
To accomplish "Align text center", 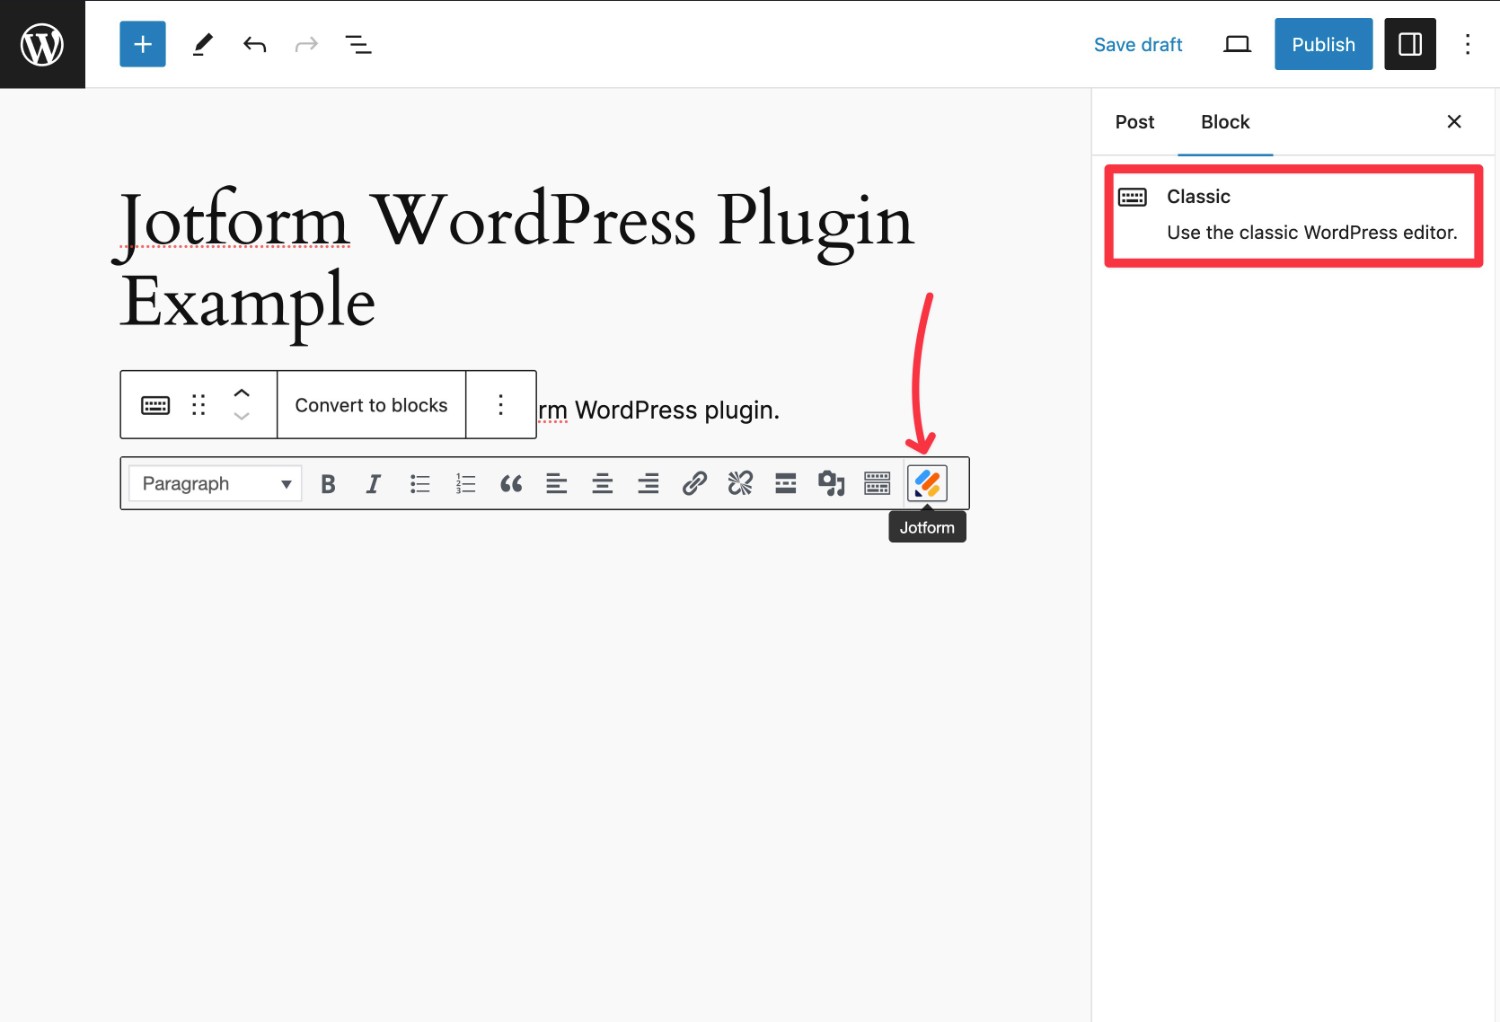I will click(603, 484).
